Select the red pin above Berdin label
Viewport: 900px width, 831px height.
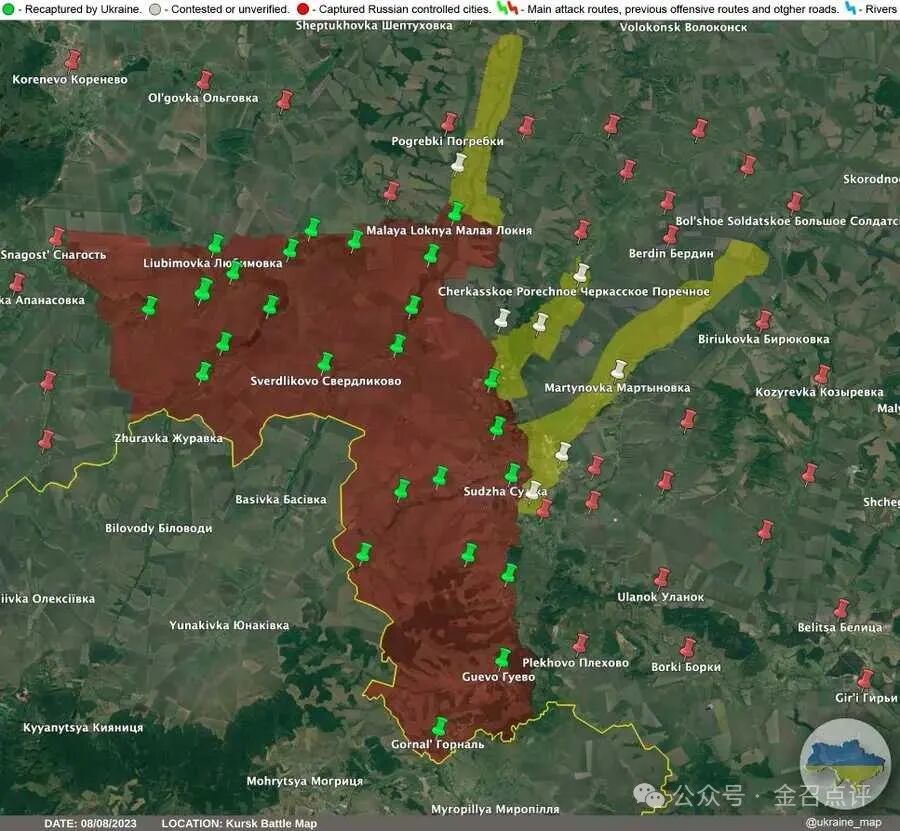(670, 236)
